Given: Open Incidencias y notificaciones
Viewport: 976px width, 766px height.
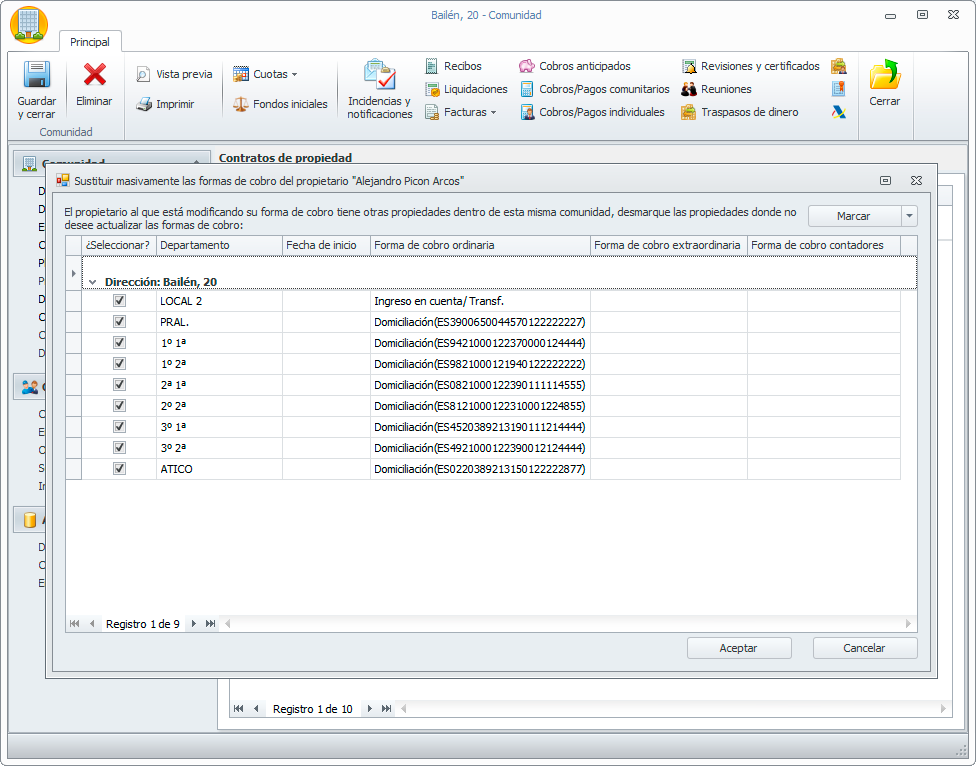Looking at the screenshot, I should (380, 76).
